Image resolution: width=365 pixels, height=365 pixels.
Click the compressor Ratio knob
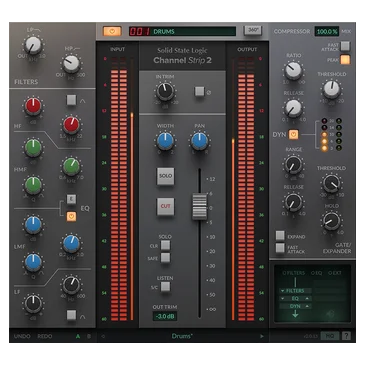tap(293, 70)
